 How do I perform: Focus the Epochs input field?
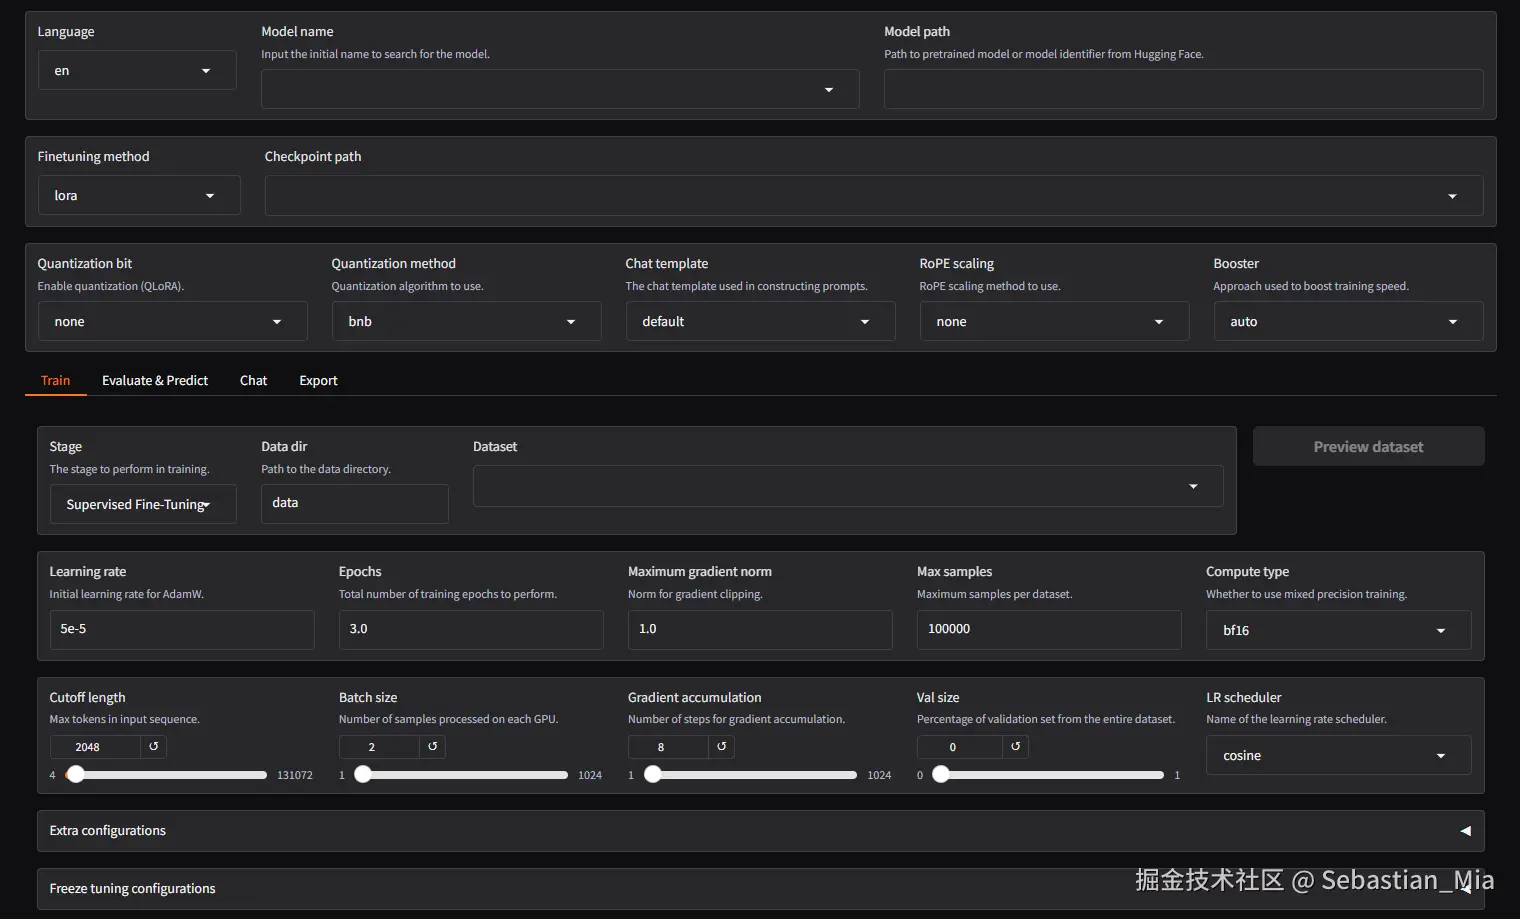click(471, 630)
